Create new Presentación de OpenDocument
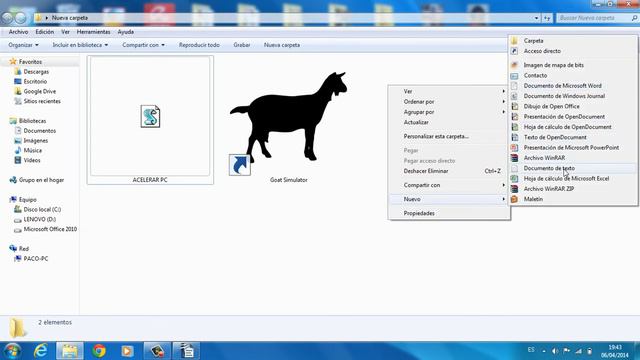This screenshot has height=360, width=640. point(573,117)
